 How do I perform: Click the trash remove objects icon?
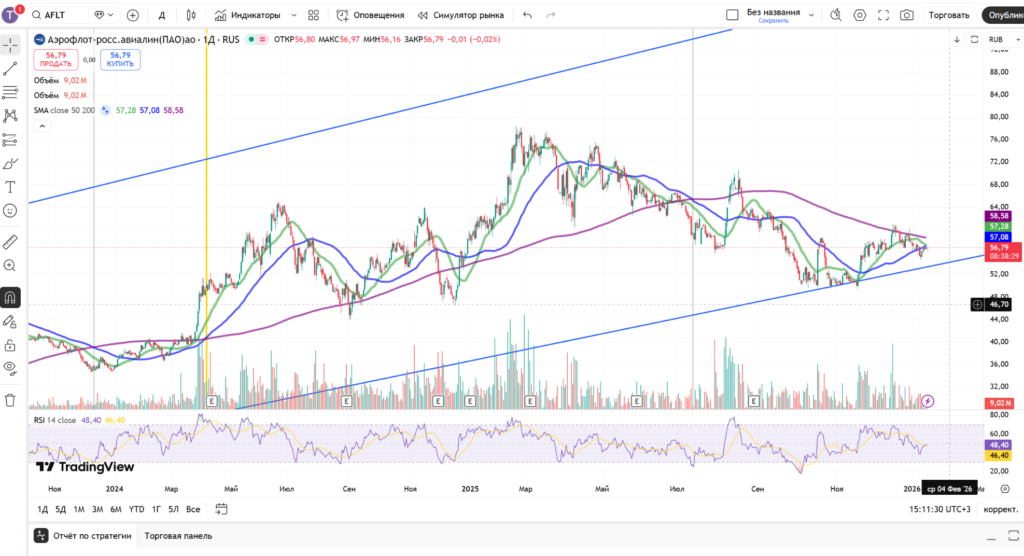click(x=10, y=401)
